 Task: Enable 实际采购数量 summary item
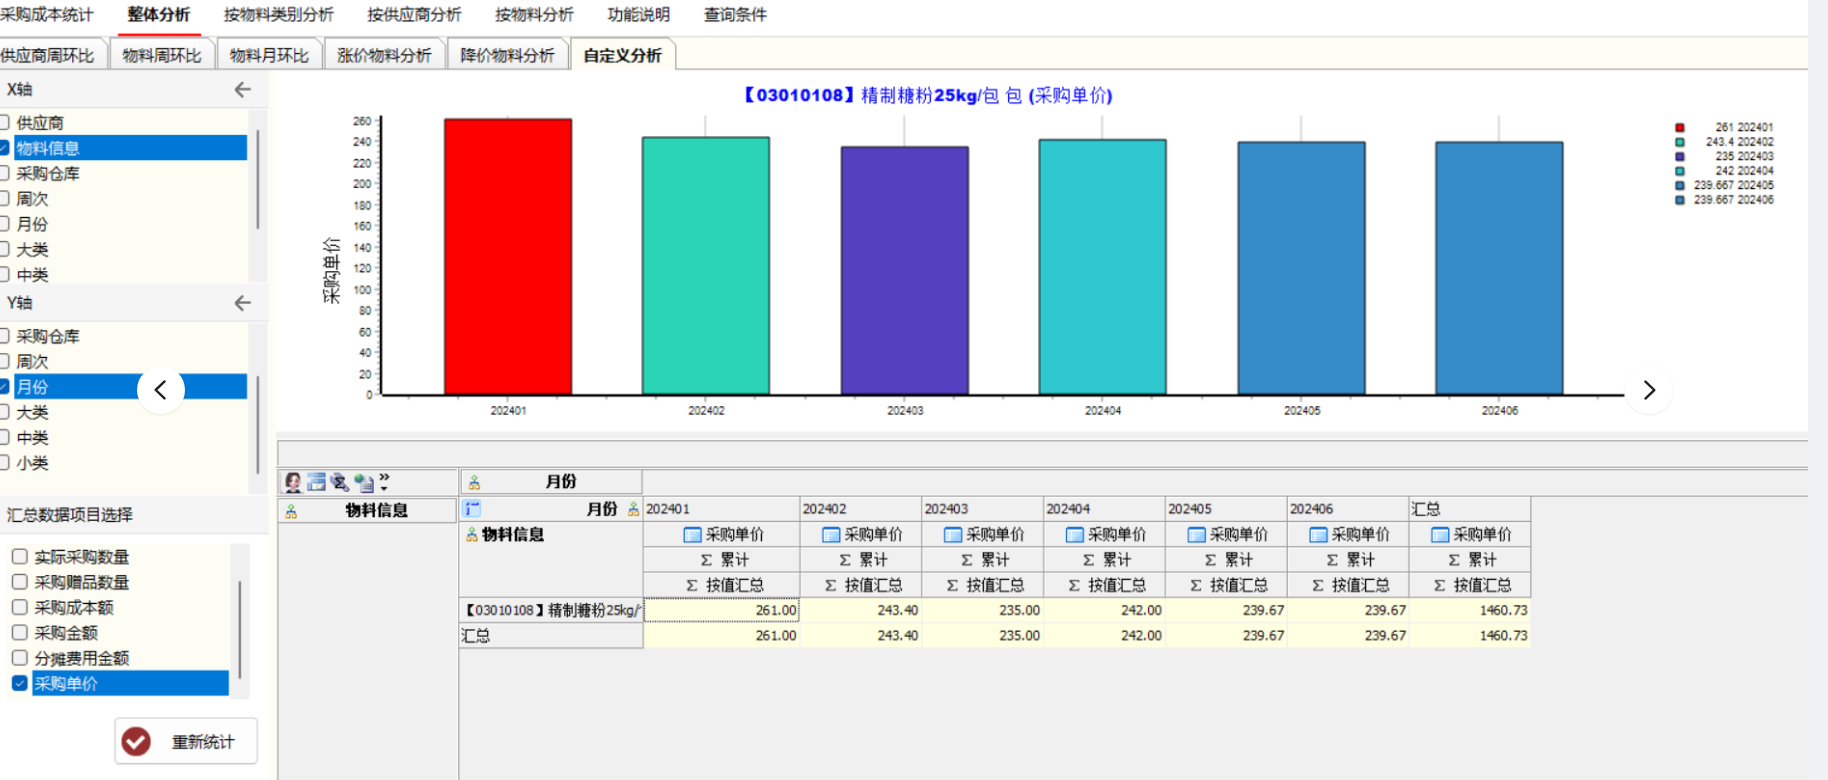(19, 556)
